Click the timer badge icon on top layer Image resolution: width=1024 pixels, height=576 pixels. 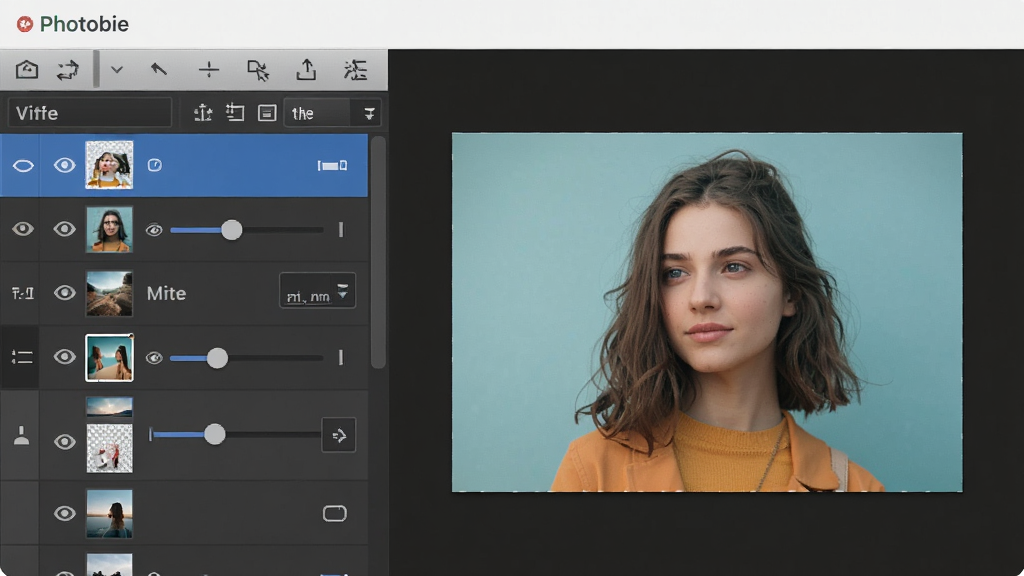[x=154, y=165]
